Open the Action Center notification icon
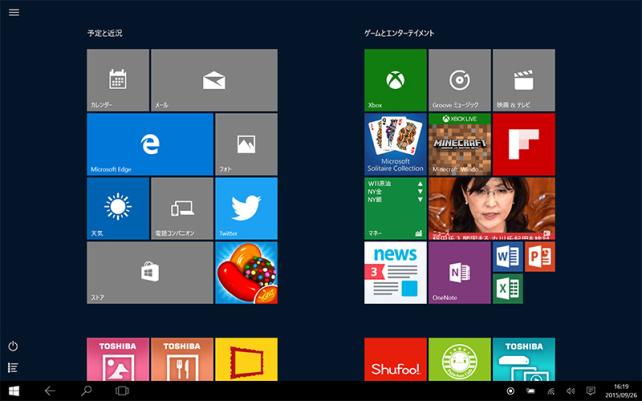The width and height of the screenshot is (642, 401). click(x=590, y=391)
